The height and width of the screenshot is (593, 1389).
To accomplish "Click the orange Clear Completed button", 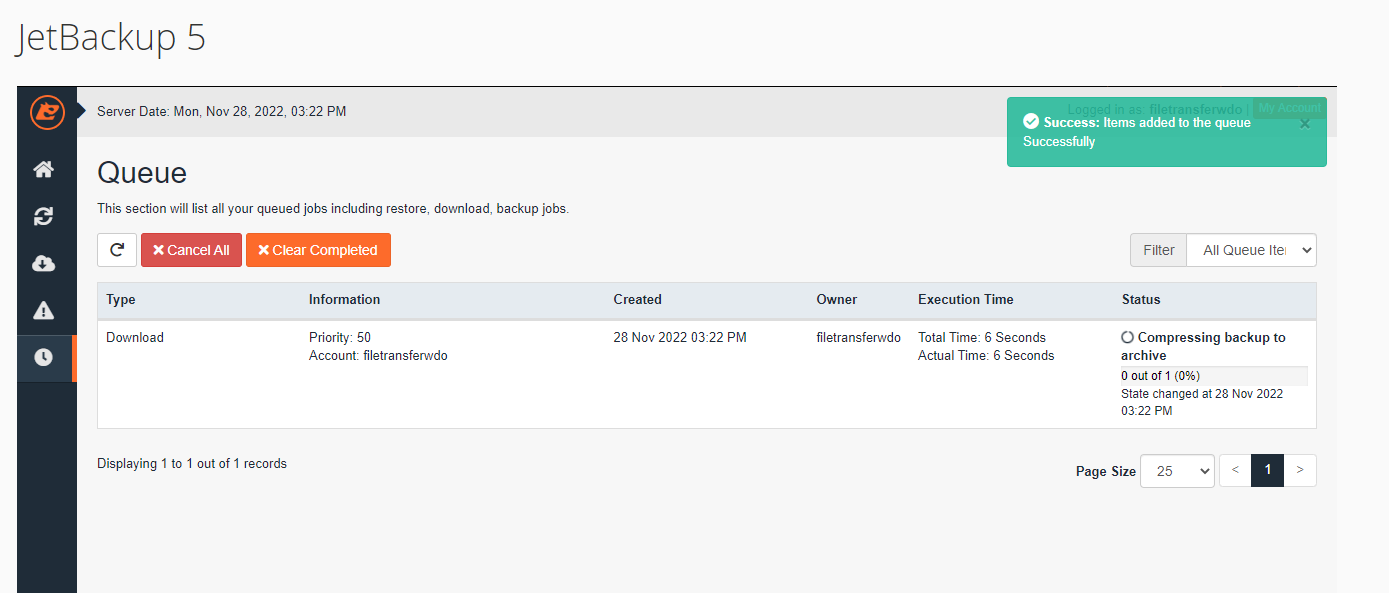I will coord(318,250).
